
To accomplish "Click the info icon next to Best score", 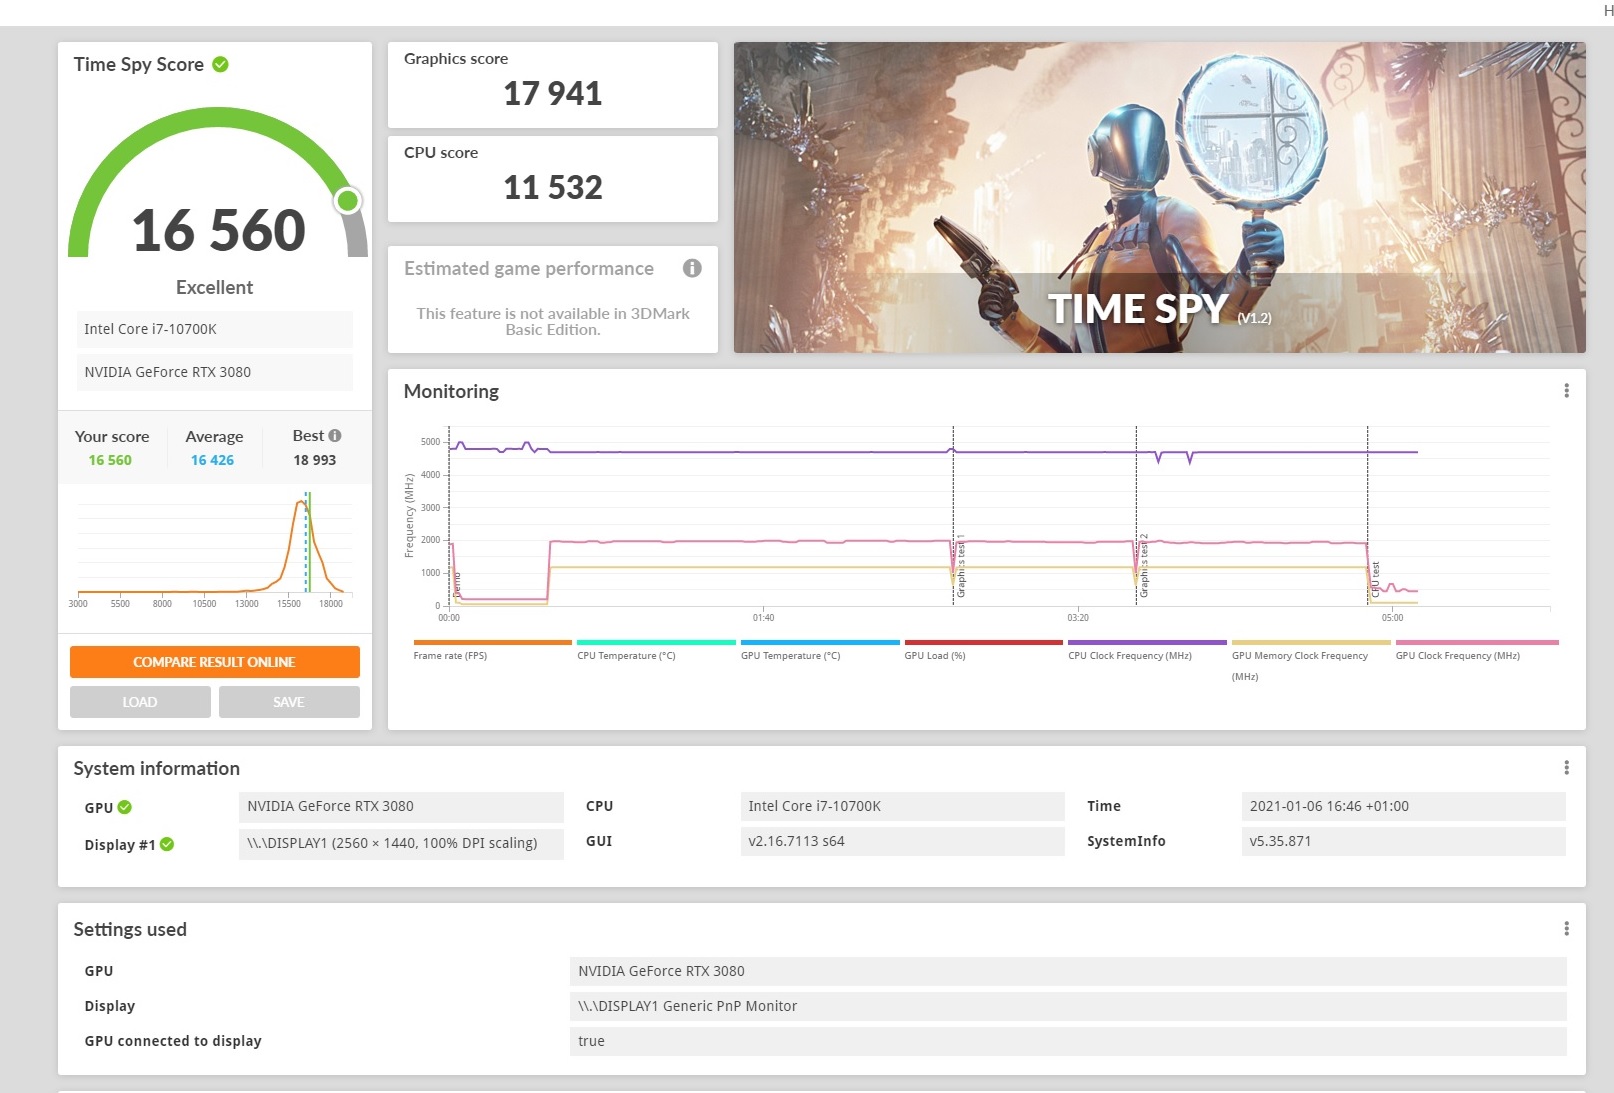I will click(335, 436).
